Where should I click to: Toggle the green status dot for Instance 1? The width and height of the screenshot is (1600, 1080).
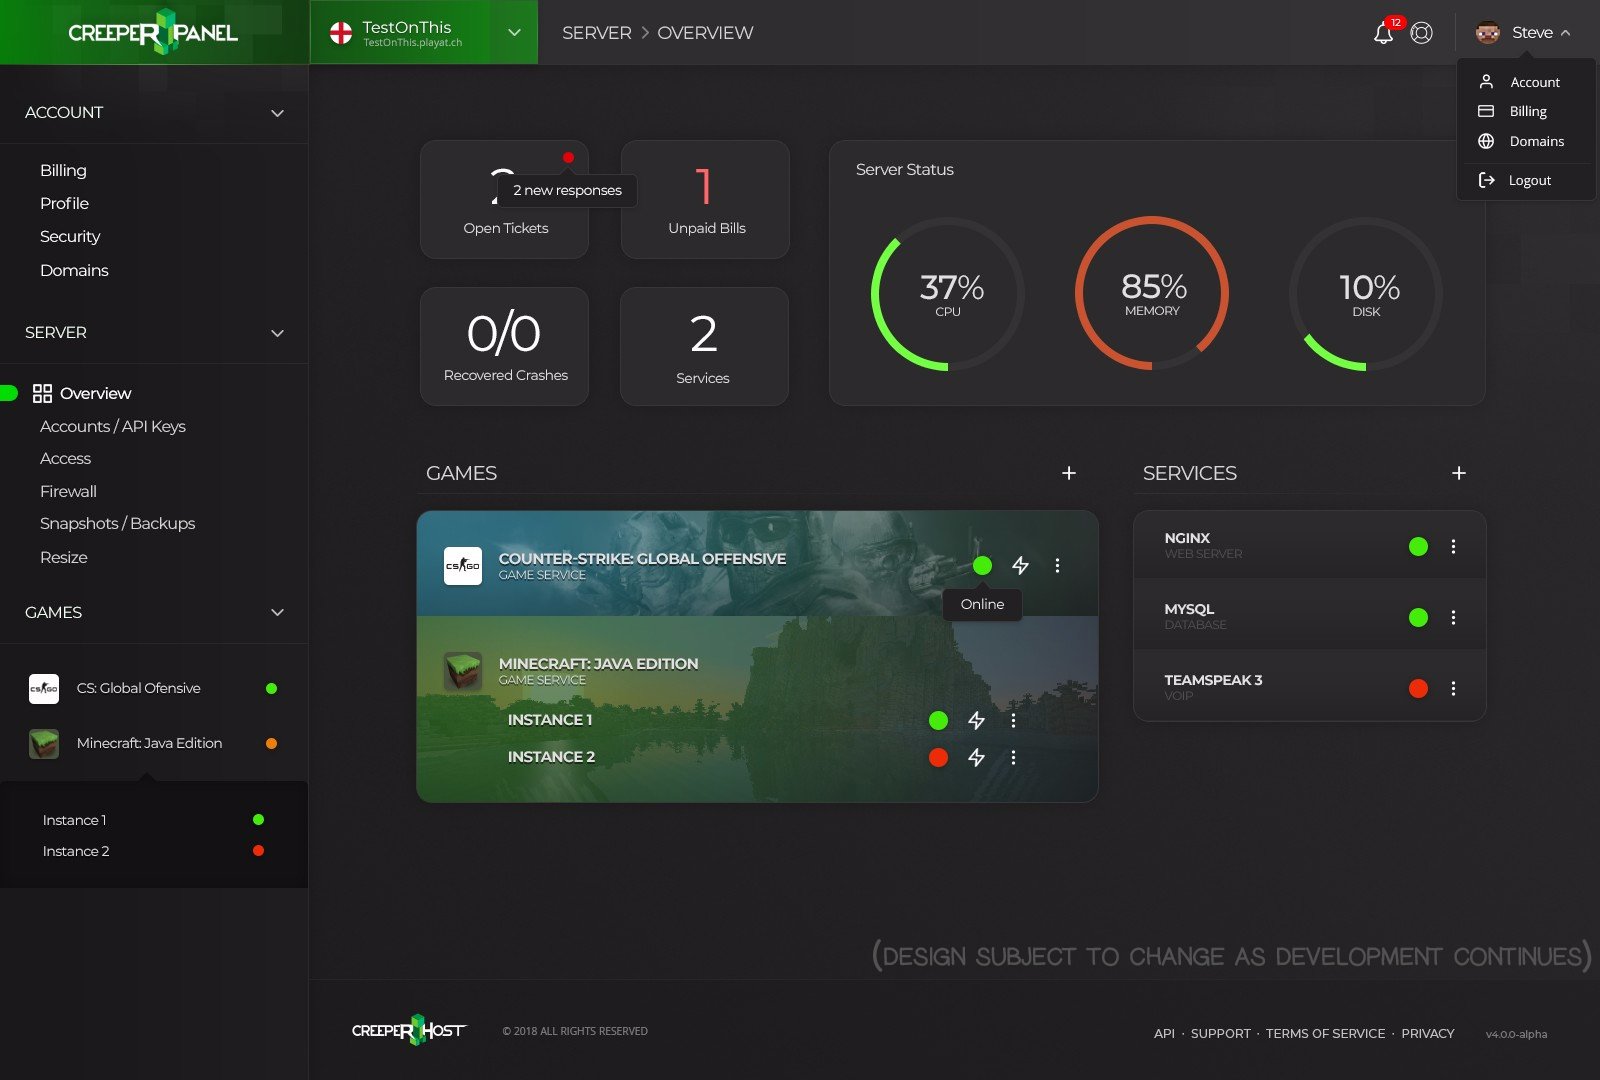[x=938, y=720]
